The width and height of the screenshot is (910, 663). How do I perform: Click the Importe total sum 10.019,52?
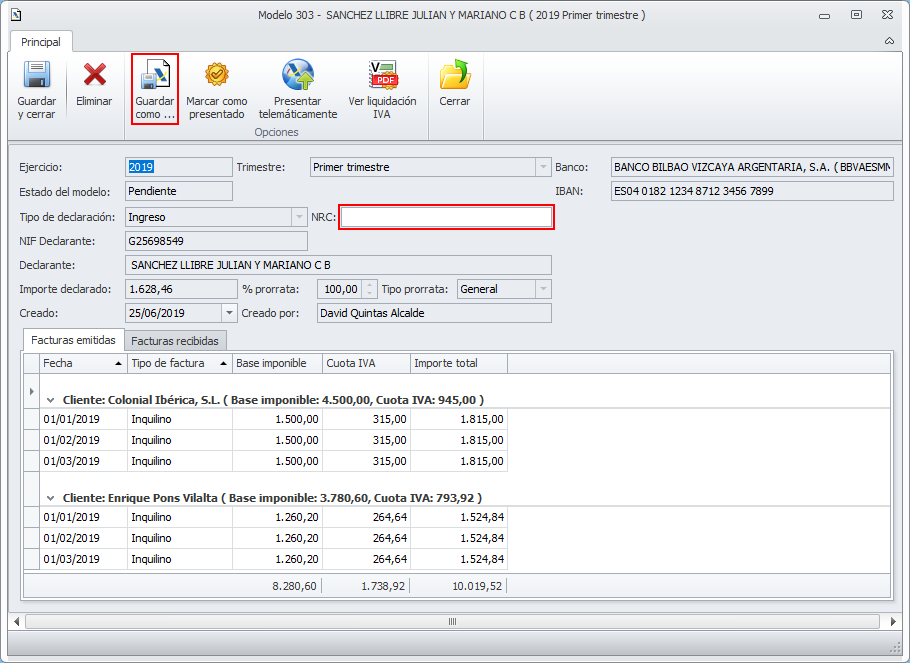tap(477, 586)
